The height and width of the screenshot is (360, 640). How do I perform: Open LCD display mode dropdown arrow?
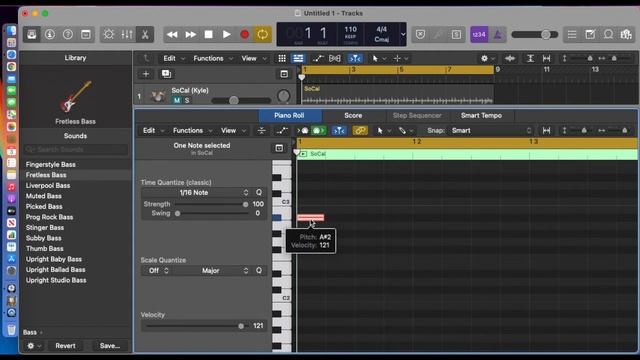coord(403,35)
